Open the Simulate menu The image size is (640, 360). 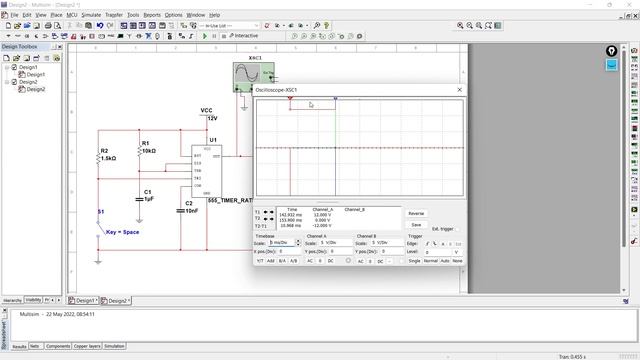pos(91,15)
